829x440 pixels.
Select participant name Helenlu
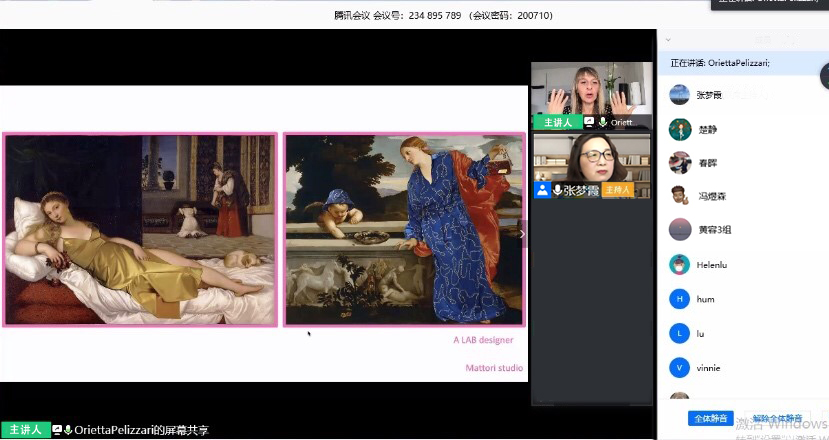click(x=712, y=265)
